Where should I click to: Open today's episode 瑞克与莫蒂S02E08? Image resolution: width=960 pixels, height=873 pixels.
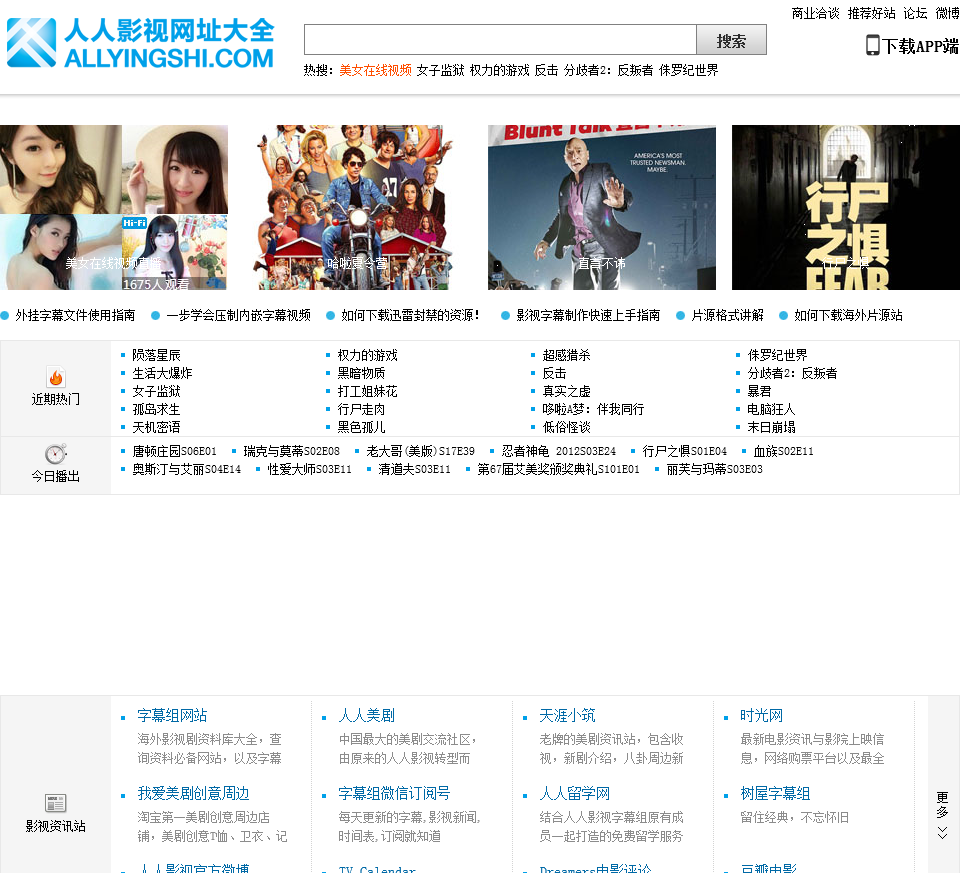point(291,451)
